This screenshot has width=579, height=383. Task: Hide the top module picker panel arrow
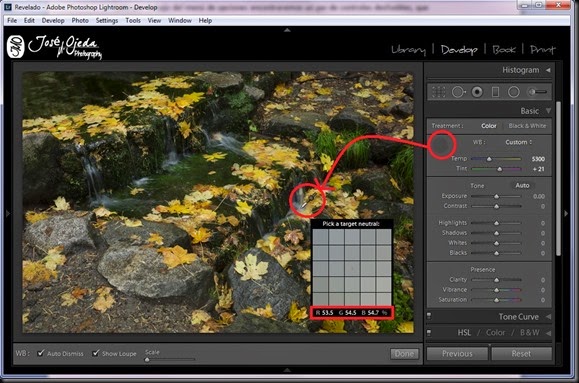click(287, 30)
